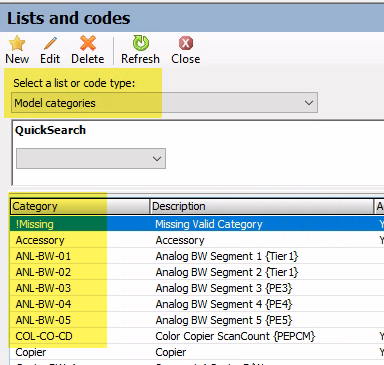Click Analog BW Segment 3 {PE3} description
The width and height of the screenshot is (384, 365).
point(224,288)
